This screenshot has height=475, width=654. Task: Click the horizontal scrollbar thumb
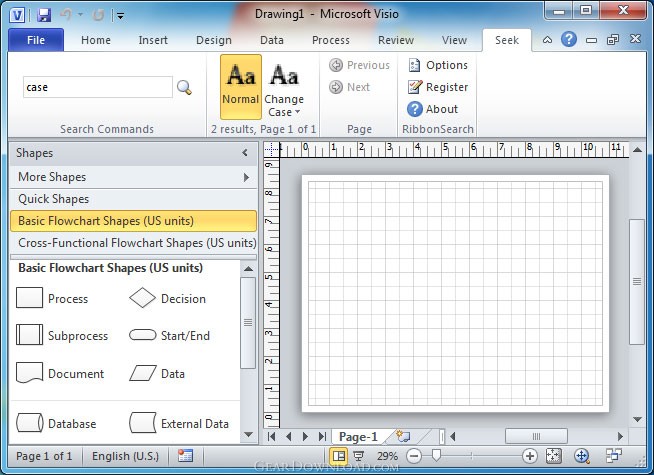point(536,436)
